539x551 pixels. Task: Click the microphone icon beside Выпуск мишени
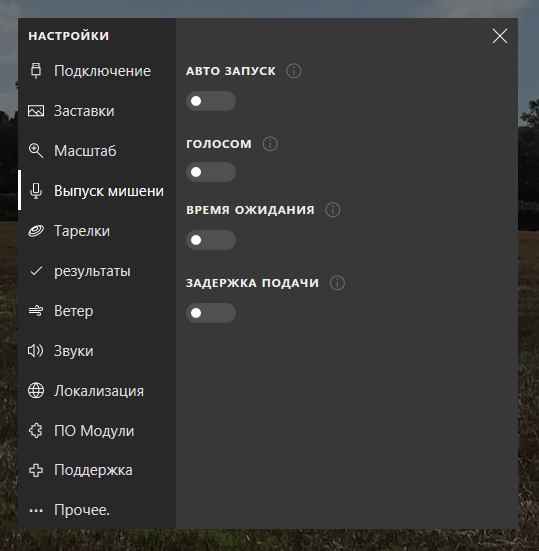click(x=36, y=191)
